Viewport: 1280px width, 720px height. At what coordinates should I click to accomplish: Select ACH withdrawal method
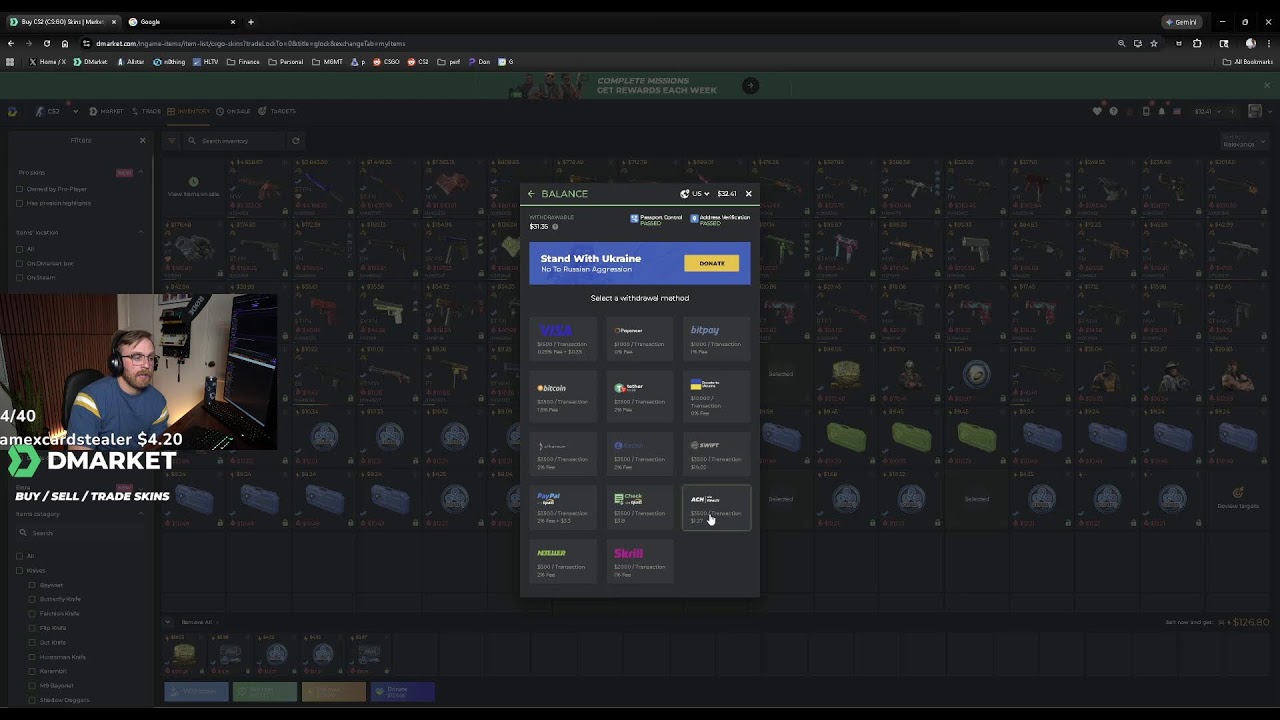click(717, 508)
